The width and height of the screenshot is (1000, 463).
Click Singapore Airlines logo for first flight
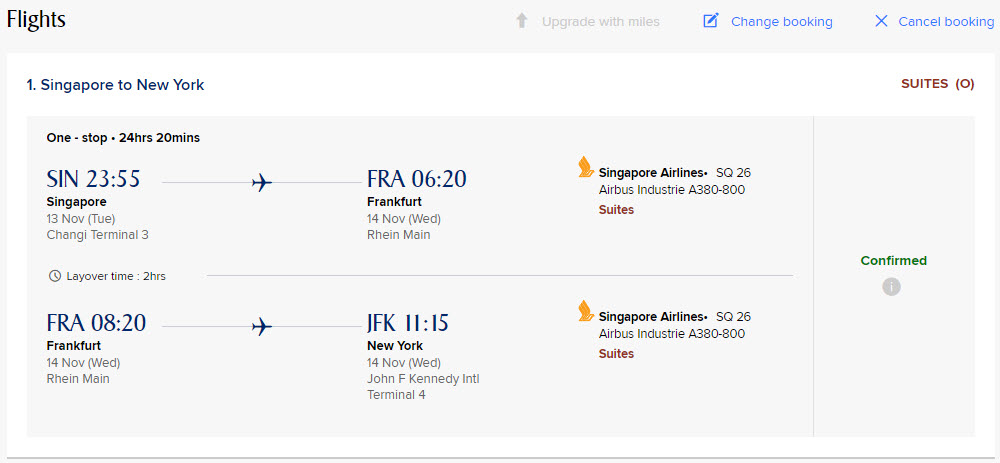[586, 167]
